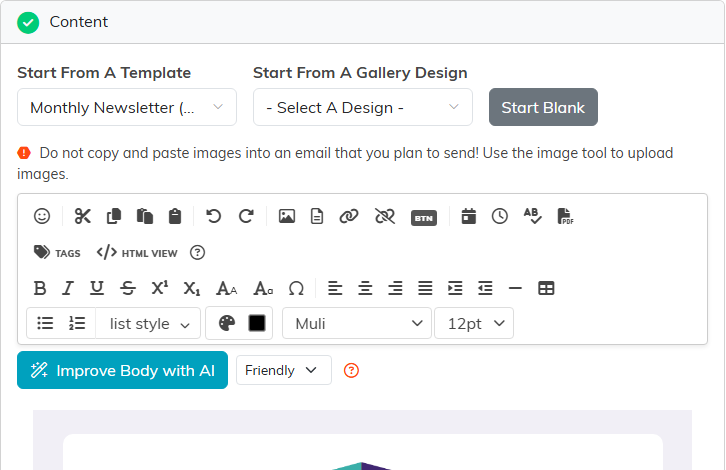Screen dimensions: 726x470
Task: Click Improve Body with AI button
Action: 122,370
